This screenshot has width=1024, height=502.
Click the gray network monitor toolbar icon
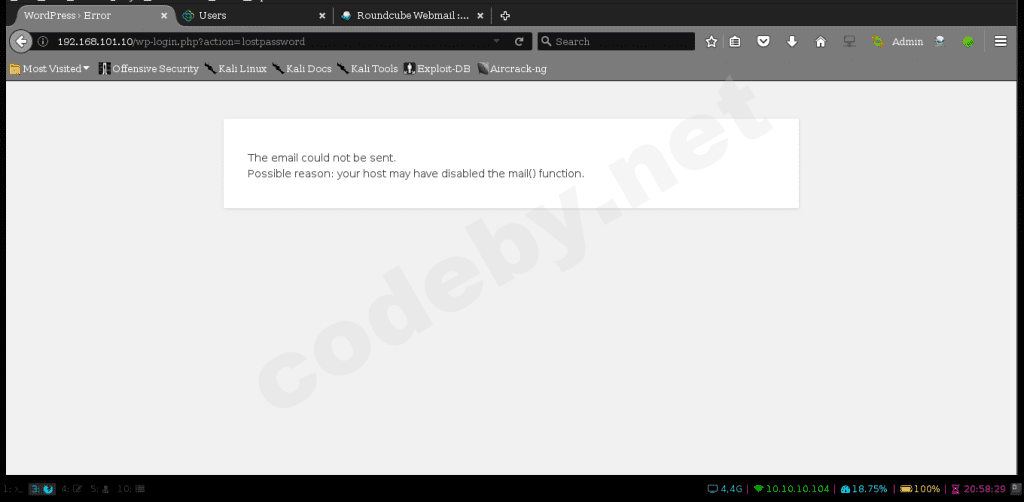849,42
